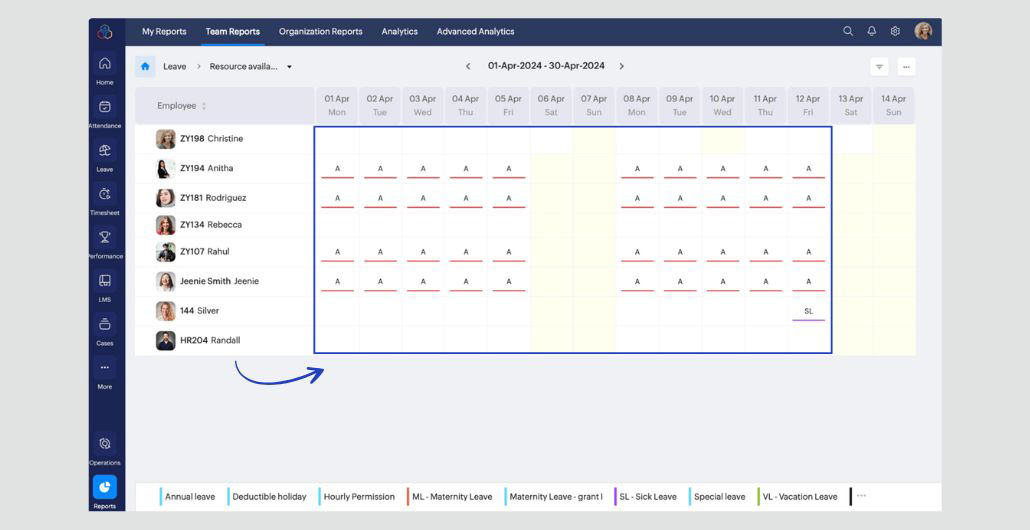Go to next month with right chevron
1030x530 pixels.
point(621,66)
